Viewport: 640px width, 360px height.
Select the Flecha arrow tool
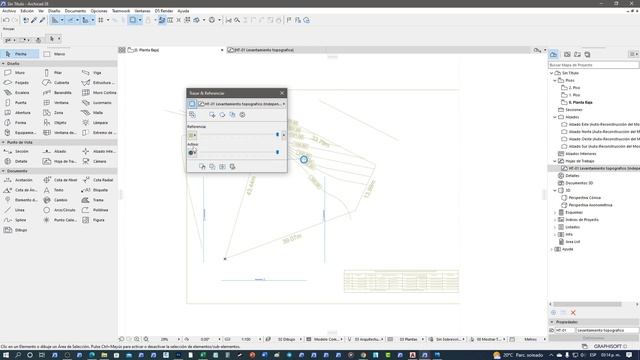pos(20,54)
